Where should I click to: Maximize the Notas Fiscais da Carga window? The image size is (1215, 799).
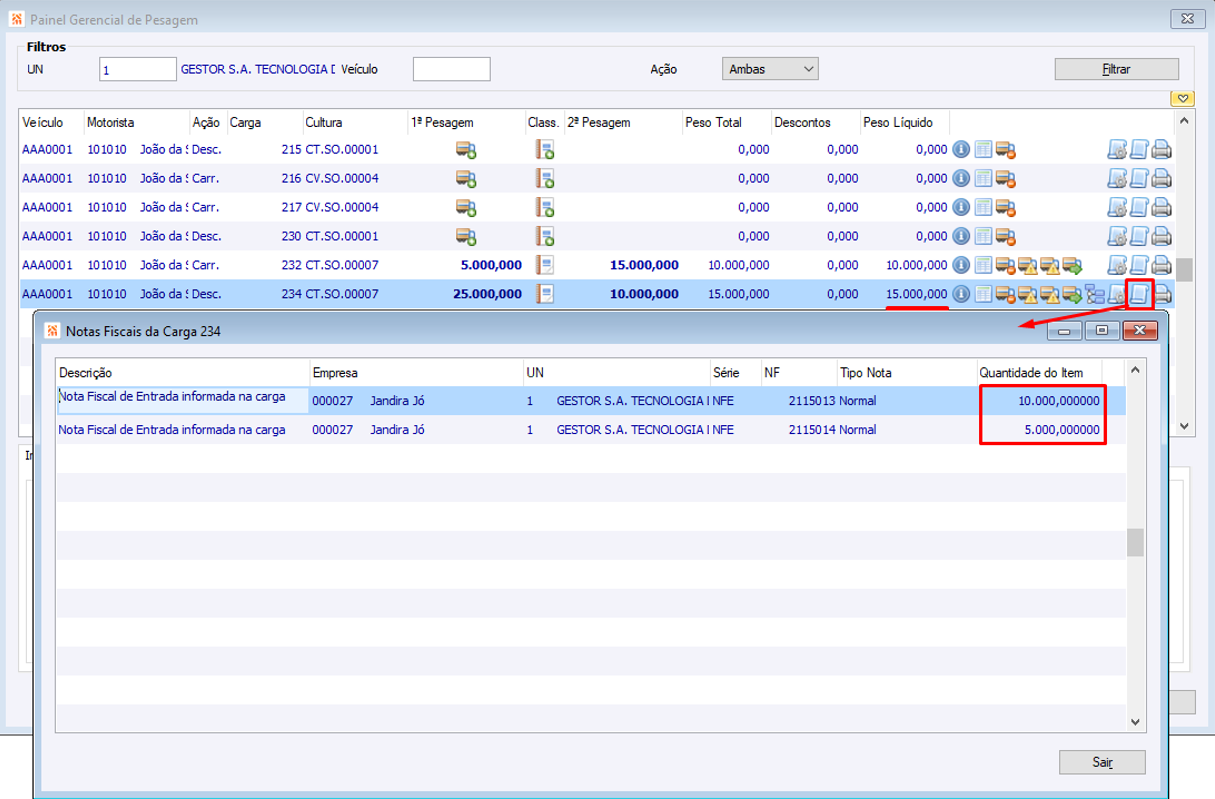pyautogui.click(x=1102, y=330)
